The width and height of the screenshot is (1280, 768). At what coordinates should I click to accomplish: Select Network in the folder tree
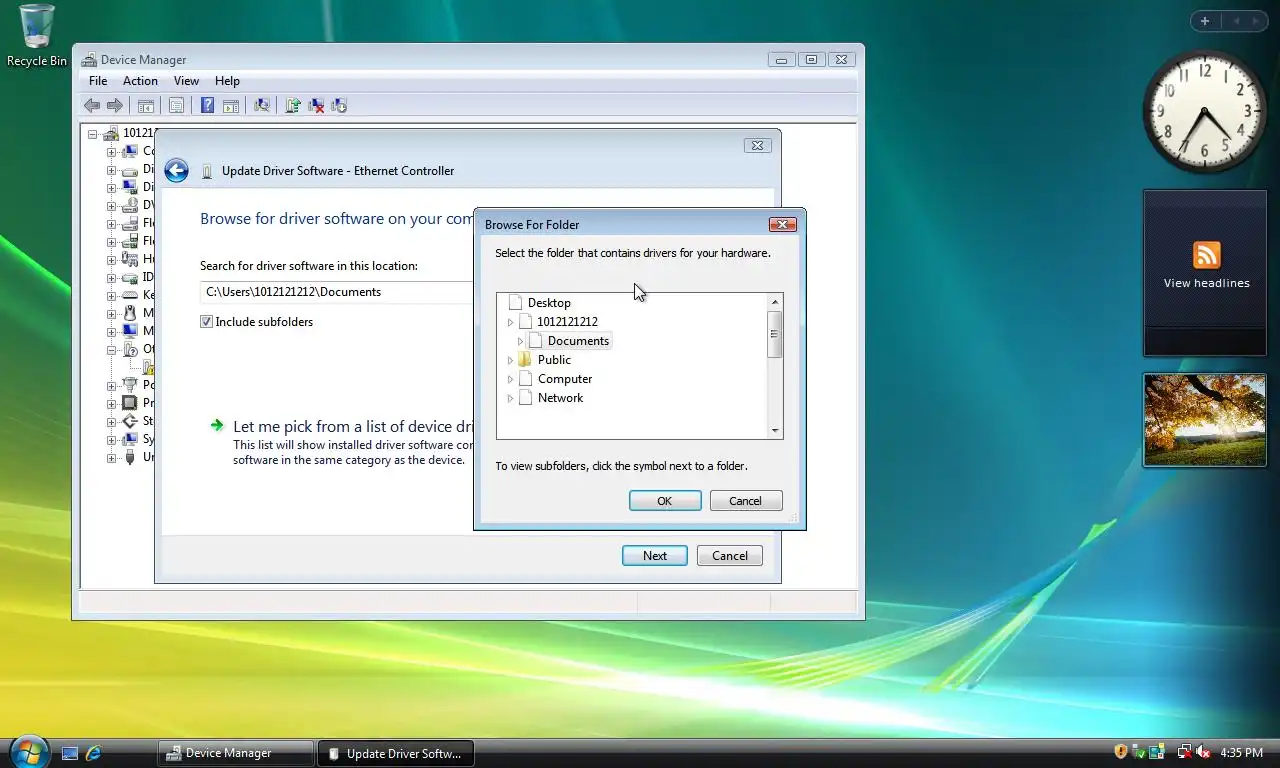(x=560, y=398)
